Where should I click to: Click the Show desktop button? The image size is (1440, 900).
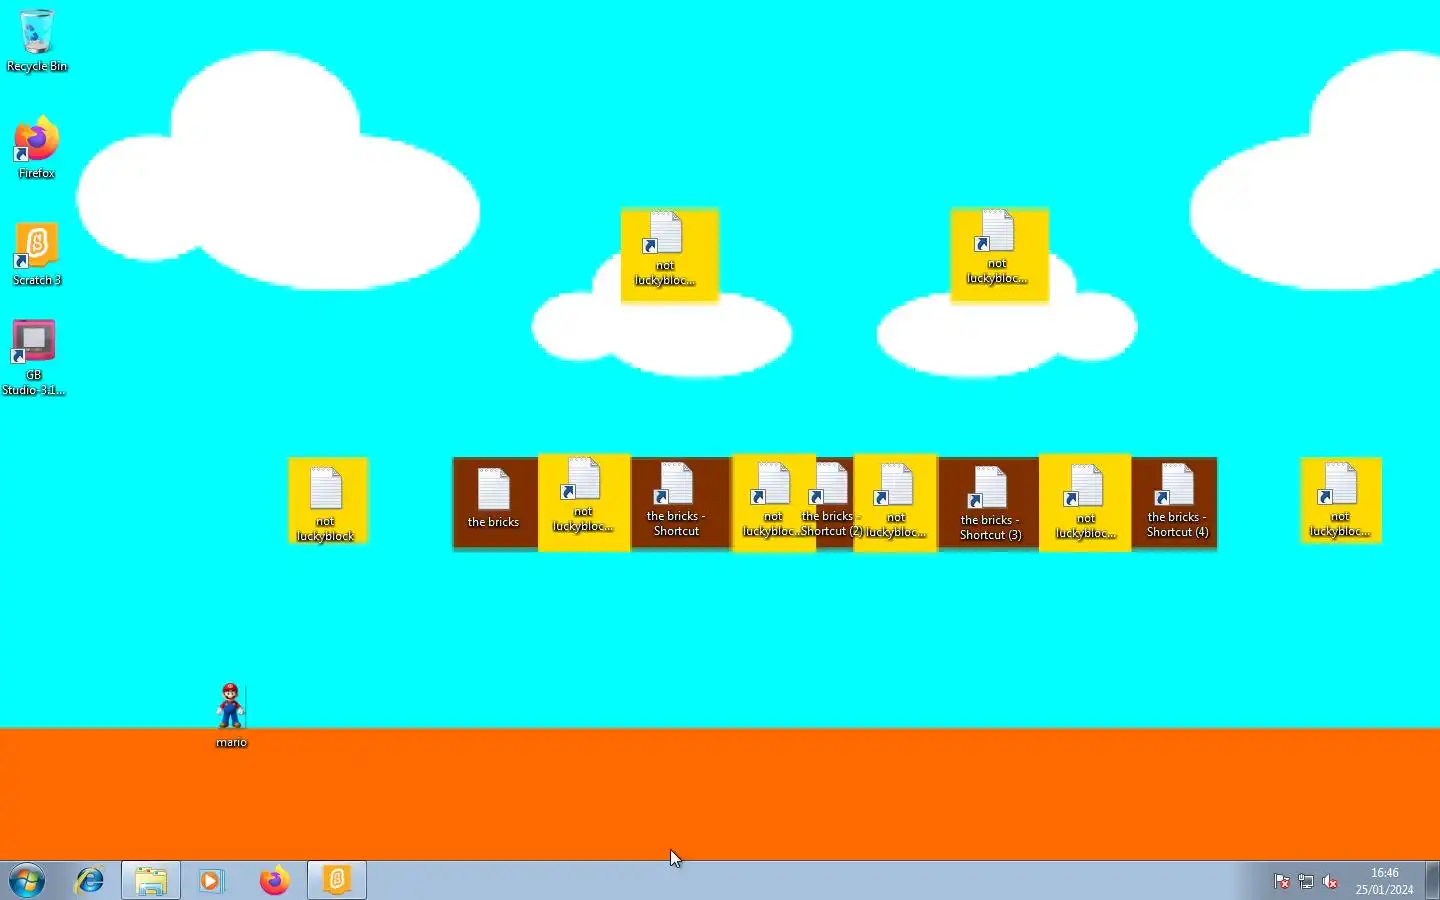tap(1432, 880)
